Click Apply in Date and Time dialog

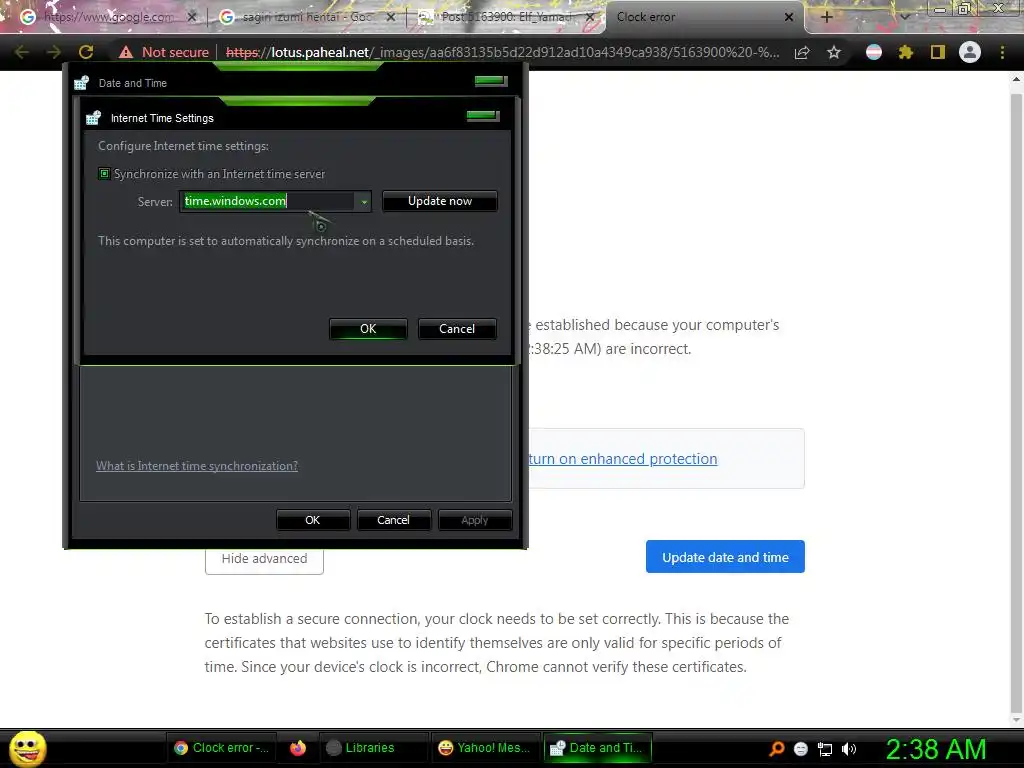coord(475,520)
